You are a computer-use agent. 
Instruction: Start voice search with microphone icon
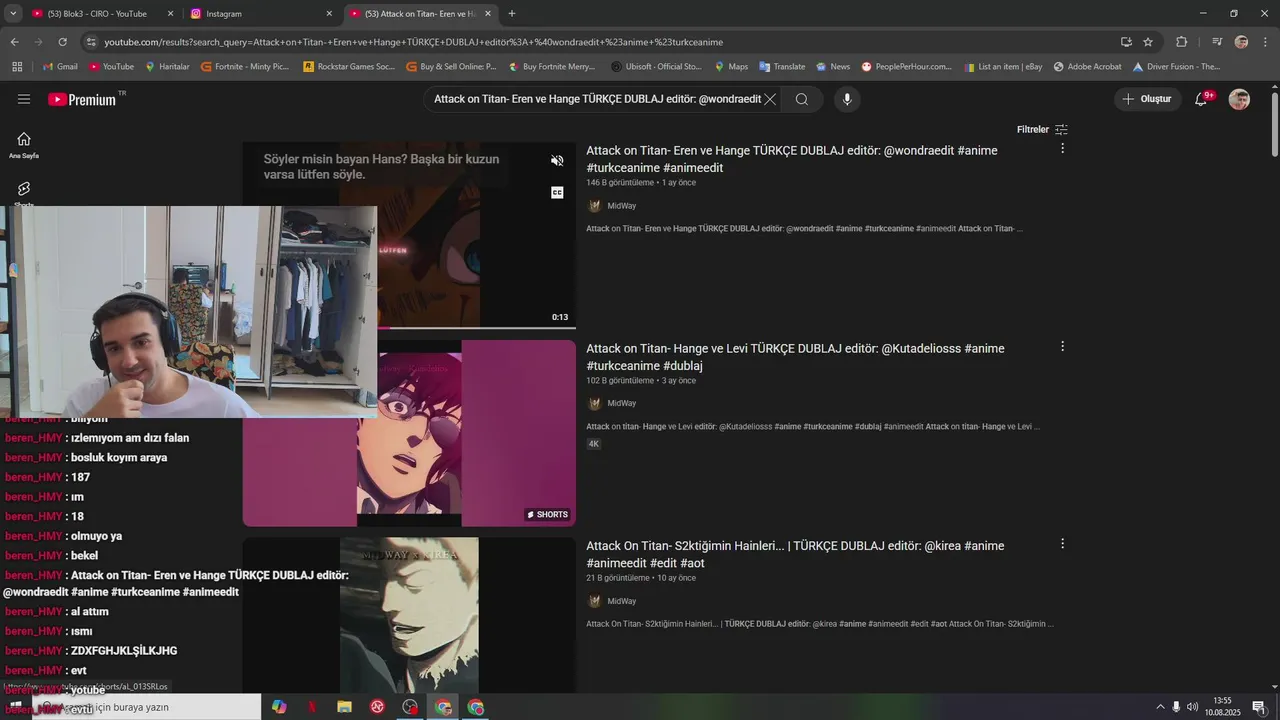click(x=847, y=99)
